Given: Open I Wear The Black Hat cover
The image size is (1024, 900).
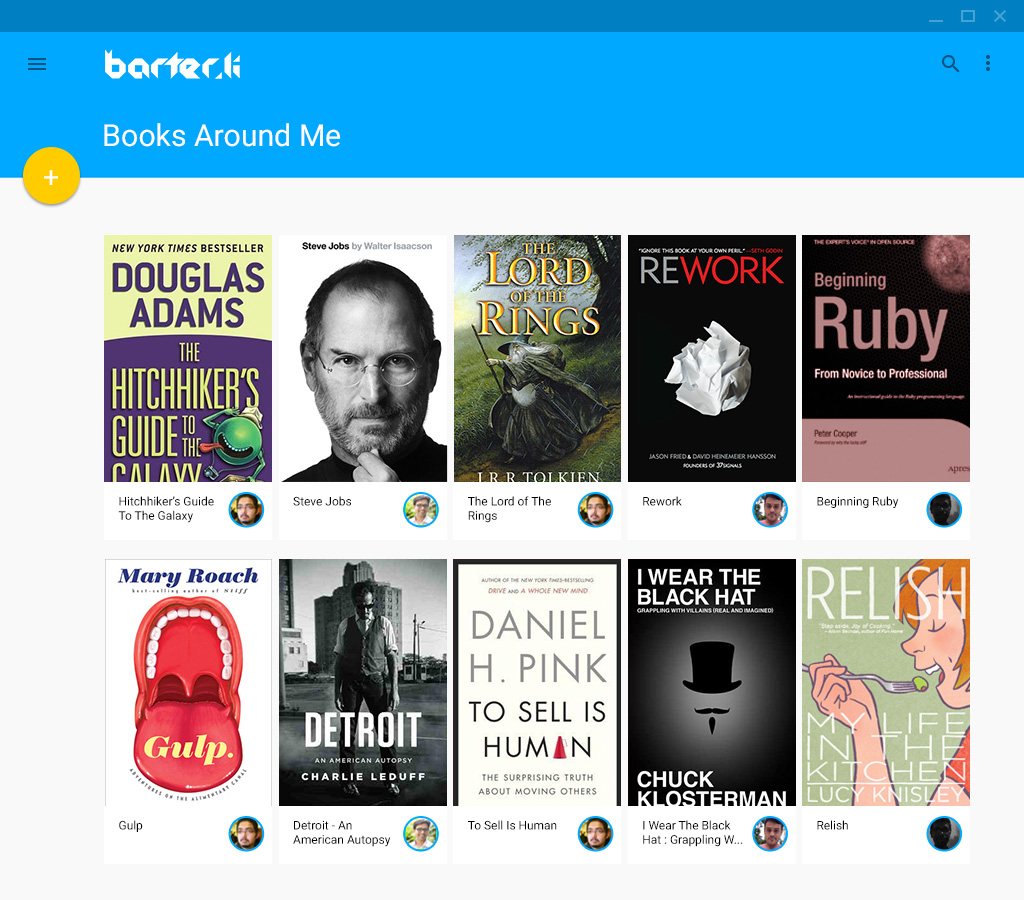Looking at the screenshot, I should (x=712, y=682).
